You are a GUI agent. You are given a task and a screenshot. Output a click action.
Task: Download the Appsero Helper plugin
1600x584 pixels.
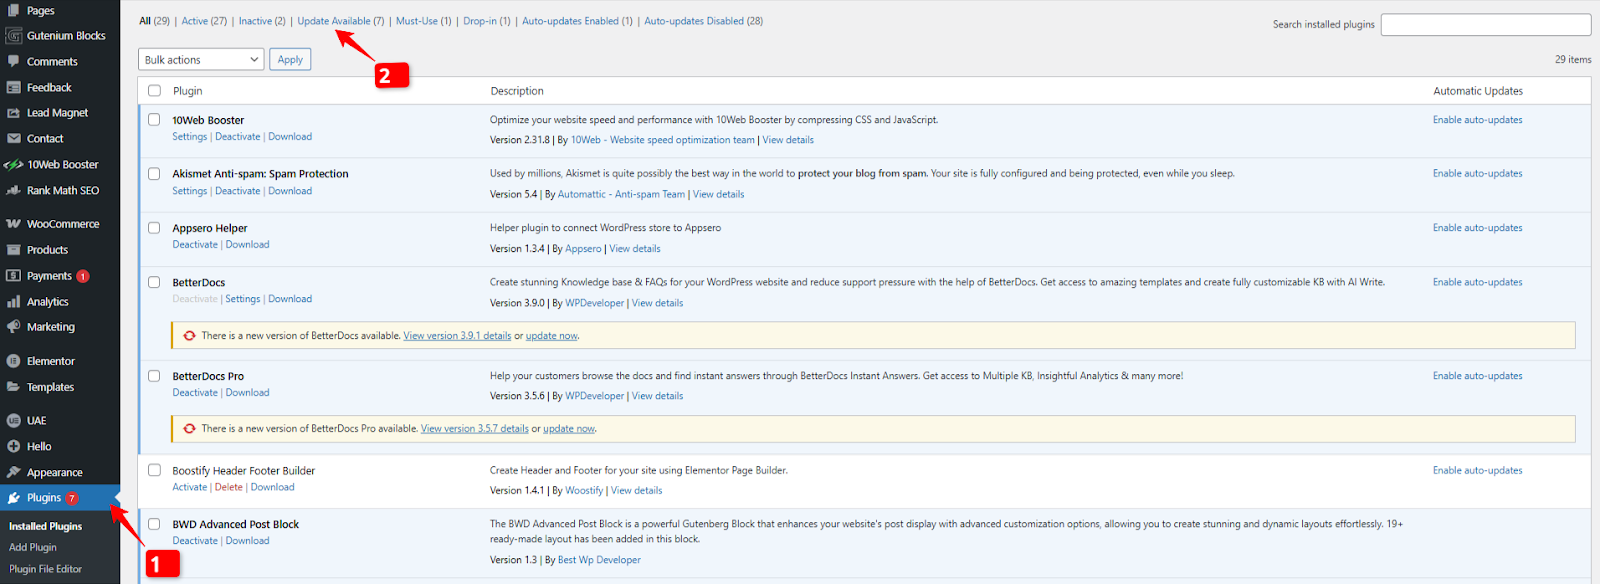[x=248, y=245]
